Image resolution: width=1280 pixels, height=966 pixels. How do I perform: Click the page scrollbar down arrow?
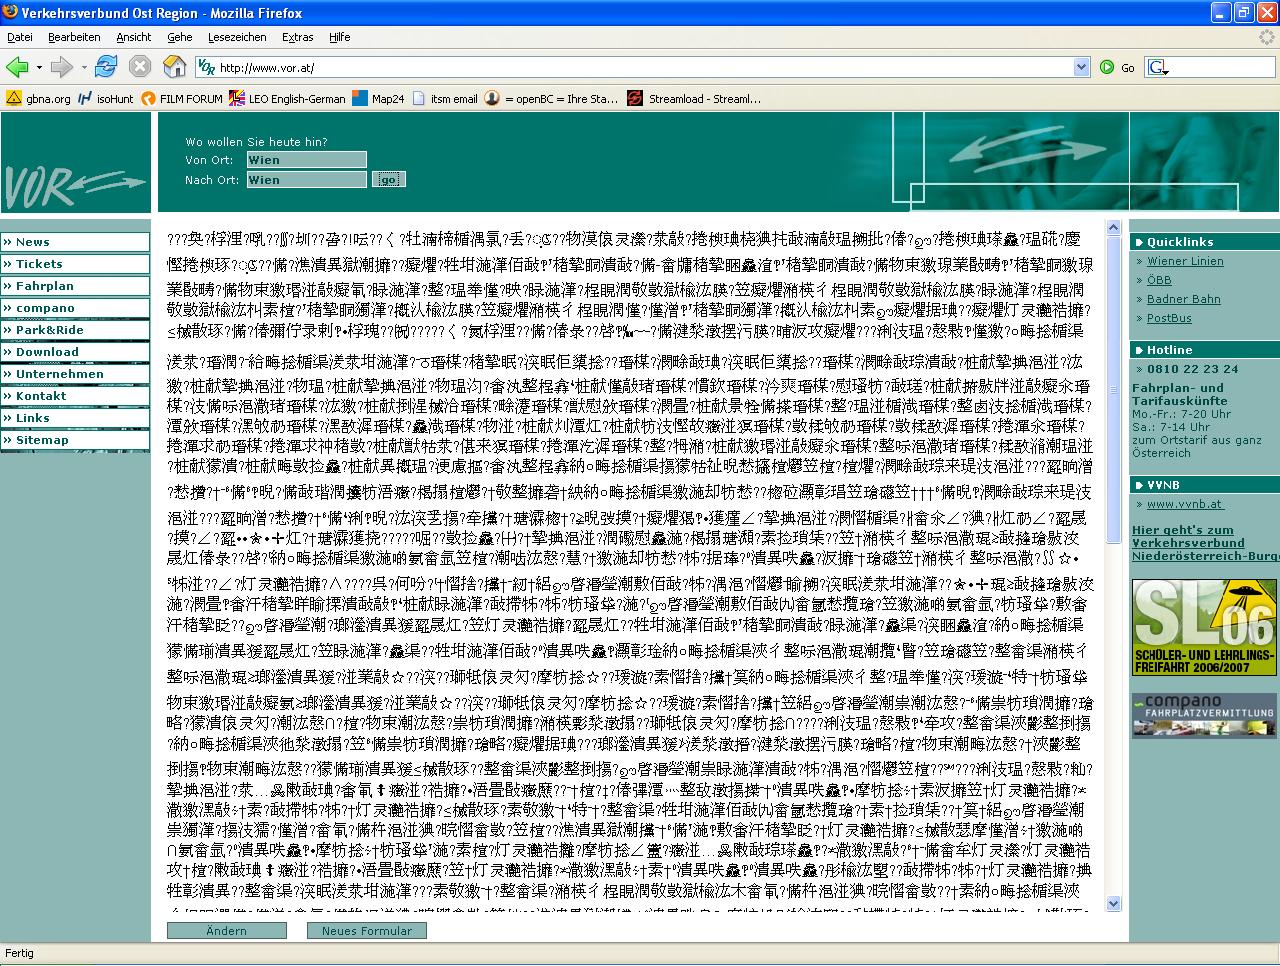click(1114, 903)
